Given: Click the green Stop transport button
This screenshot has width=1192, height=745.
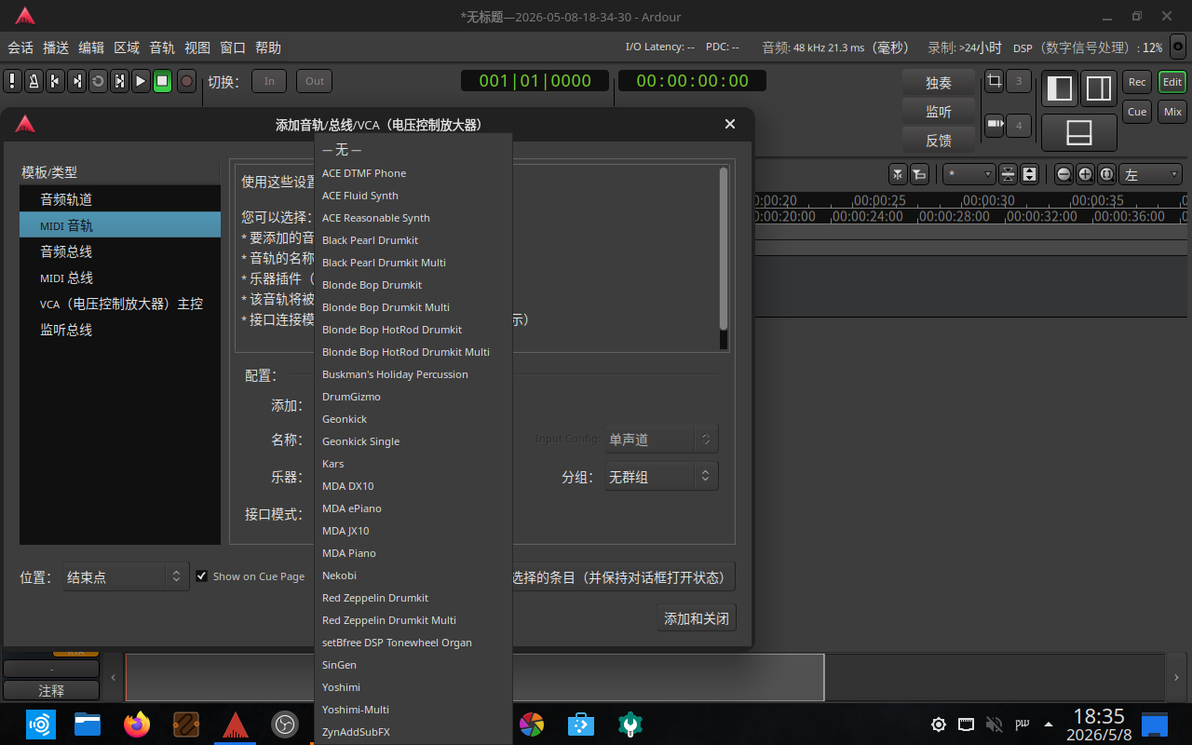Looking at the screenshot, I should tap(162, 81).
